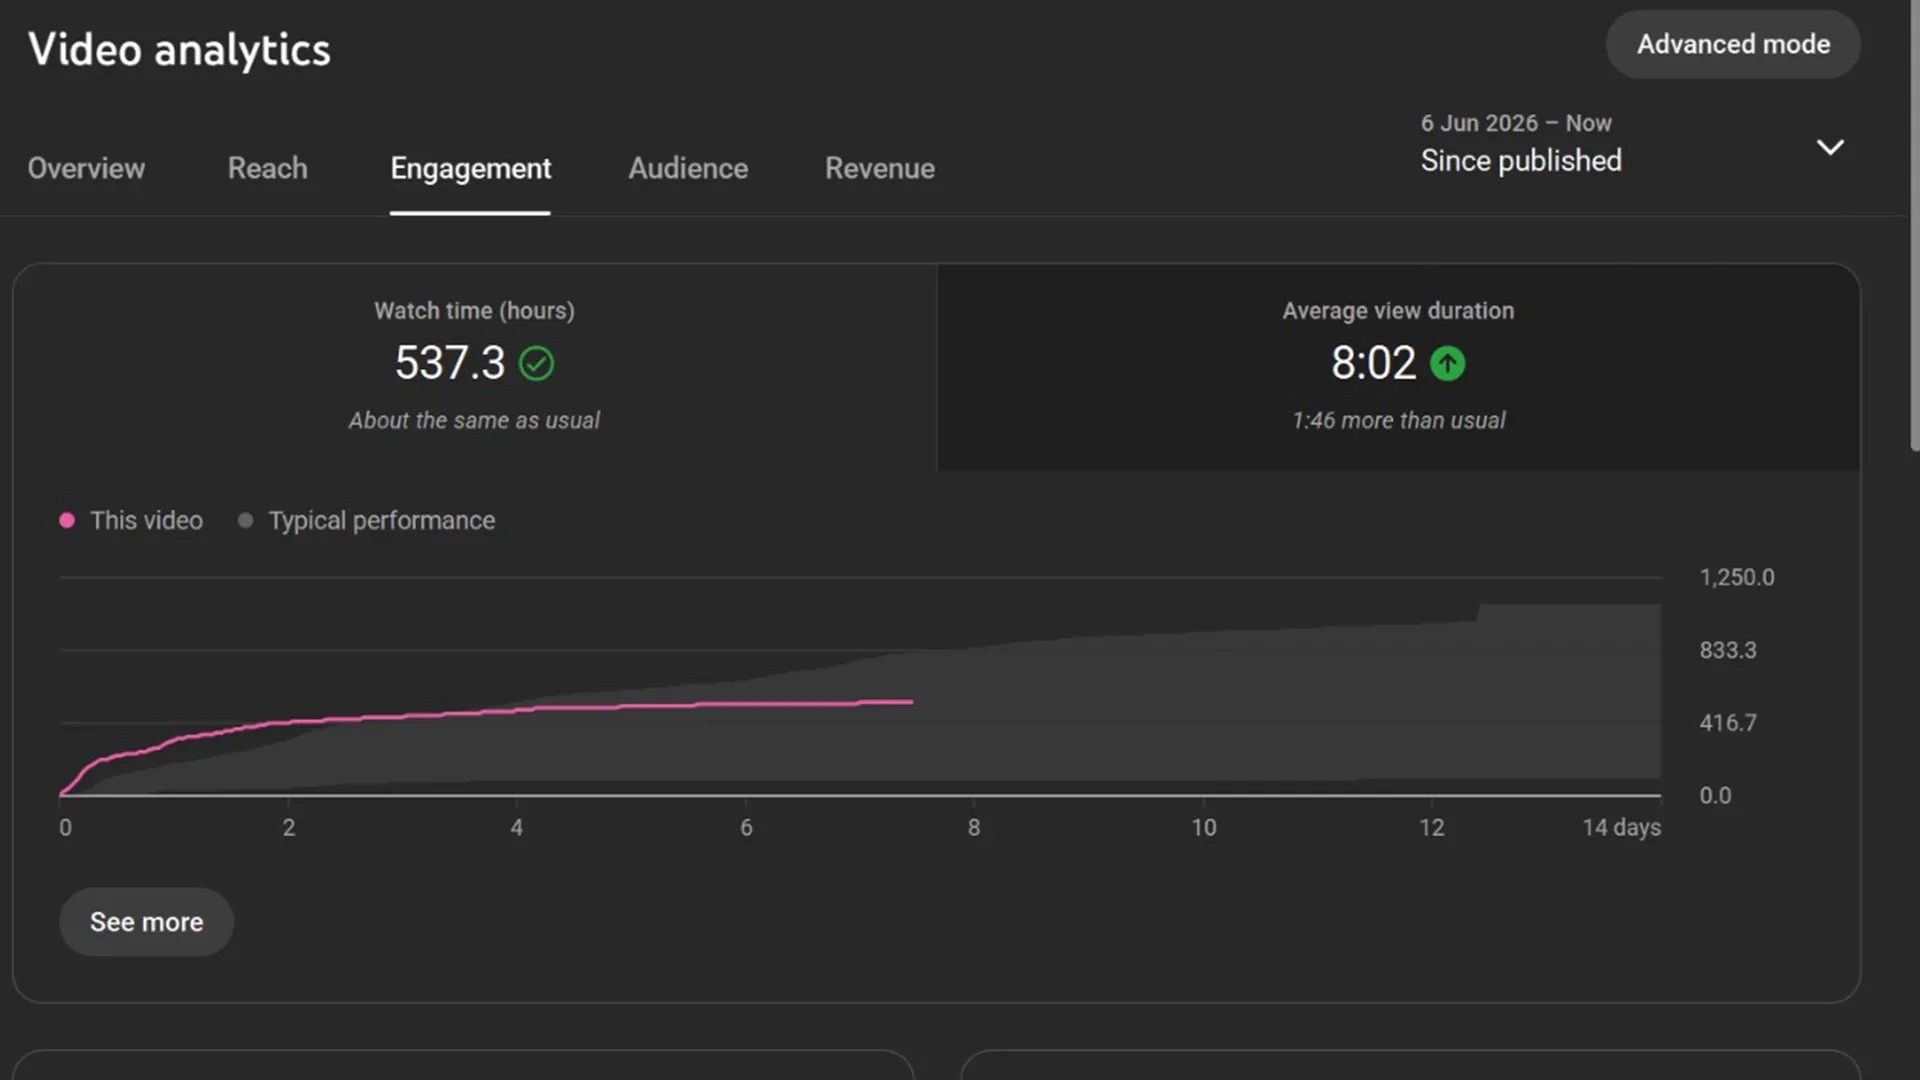Screen dimensions: 1920x1080
Task: Click the '1:46 more than usual' text
Action: click(1398, 421)
